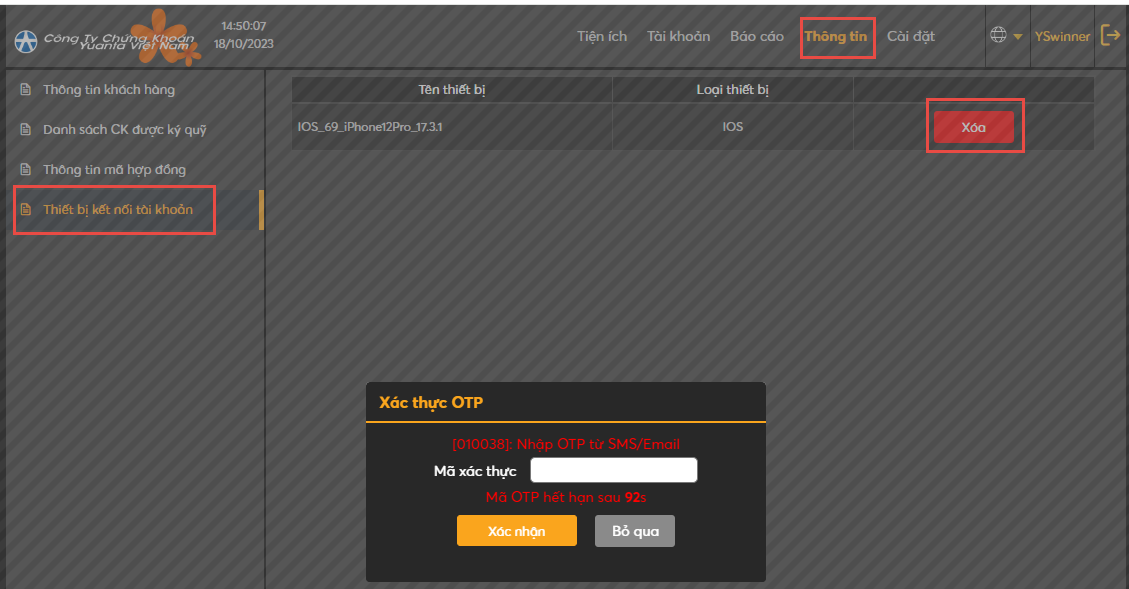This screenshot has width=1129, height=589.
Task: Open Danh sách CK được ký quỹ
Action: pyautogui.click(x=125, y=130)
